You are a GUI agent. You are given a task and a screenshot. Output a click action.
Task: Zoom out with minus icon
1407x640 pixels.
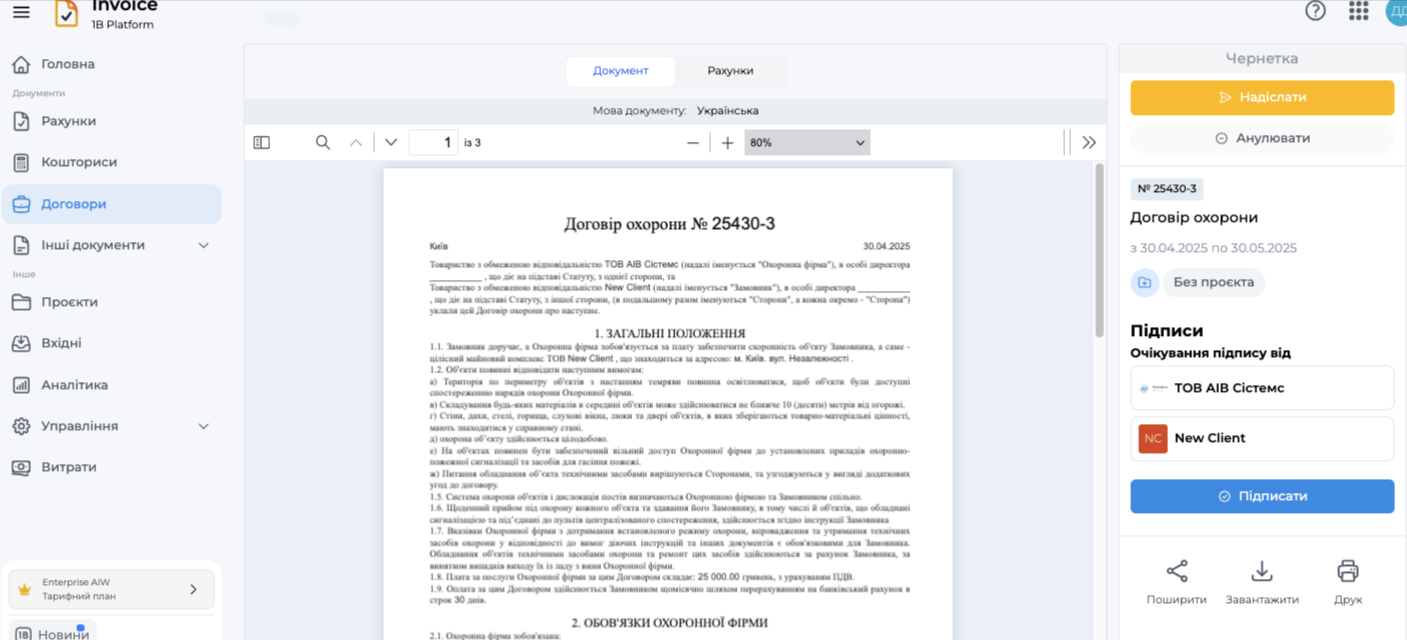(693, 143)
